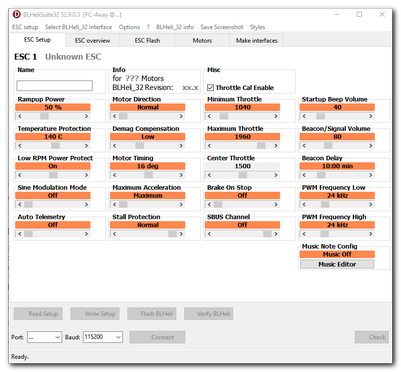
Task: Click the Rampup Power slider thumb
Action: click(x=44, y=116)
